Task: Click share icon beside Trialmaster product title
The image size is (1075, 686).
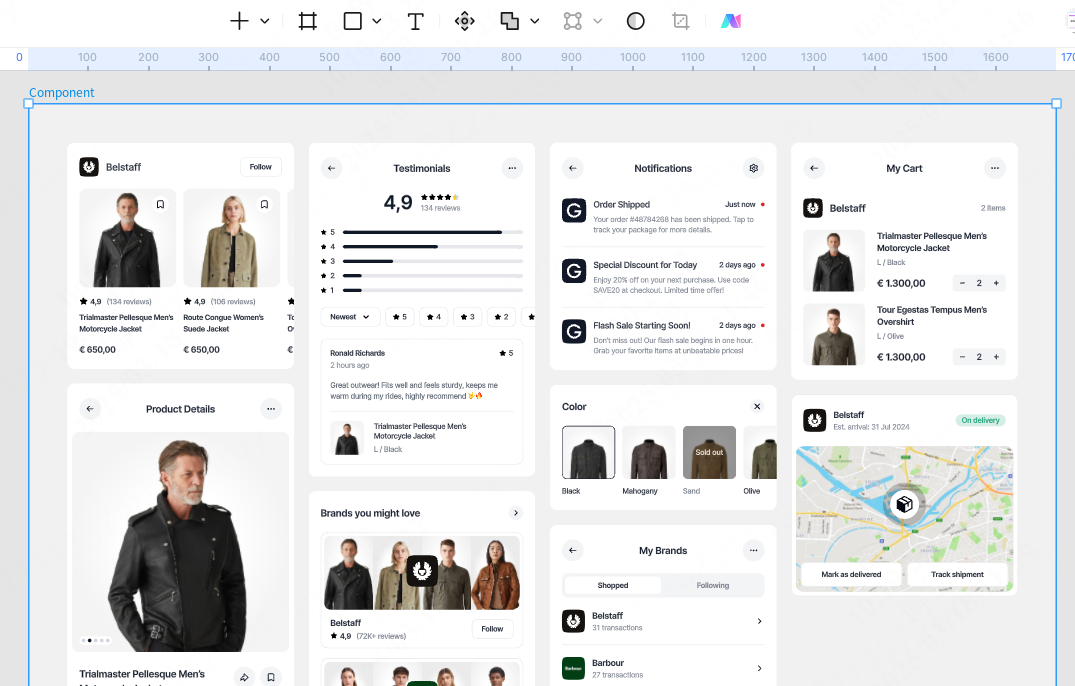Action: (244, 677)
